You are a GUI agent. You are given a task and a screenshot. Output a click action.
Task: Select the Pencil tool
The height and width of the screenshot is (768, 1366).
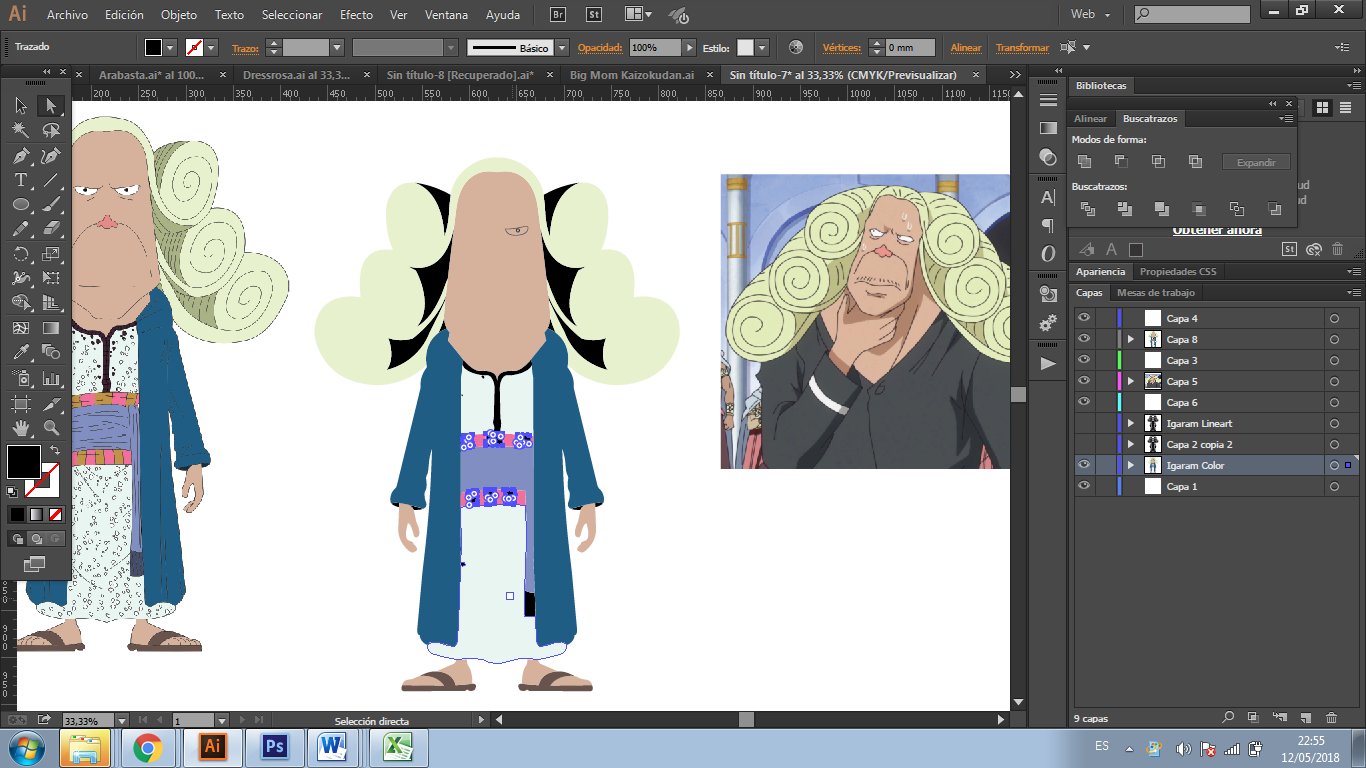(20, 229)
